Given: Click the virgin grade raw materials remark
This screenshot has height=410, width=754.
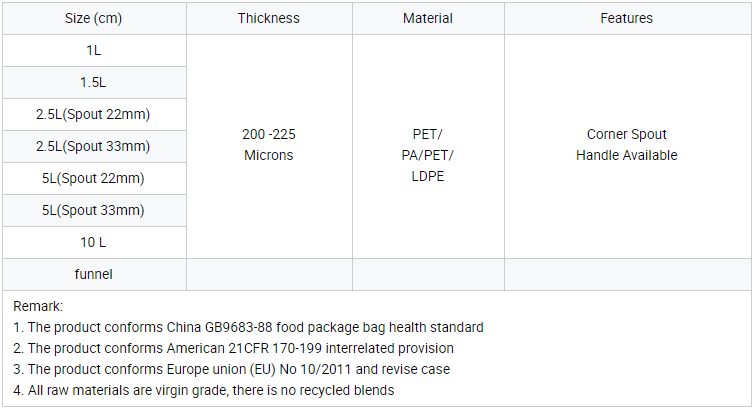Looking at the screenshot, I should [x=203, y=390].
